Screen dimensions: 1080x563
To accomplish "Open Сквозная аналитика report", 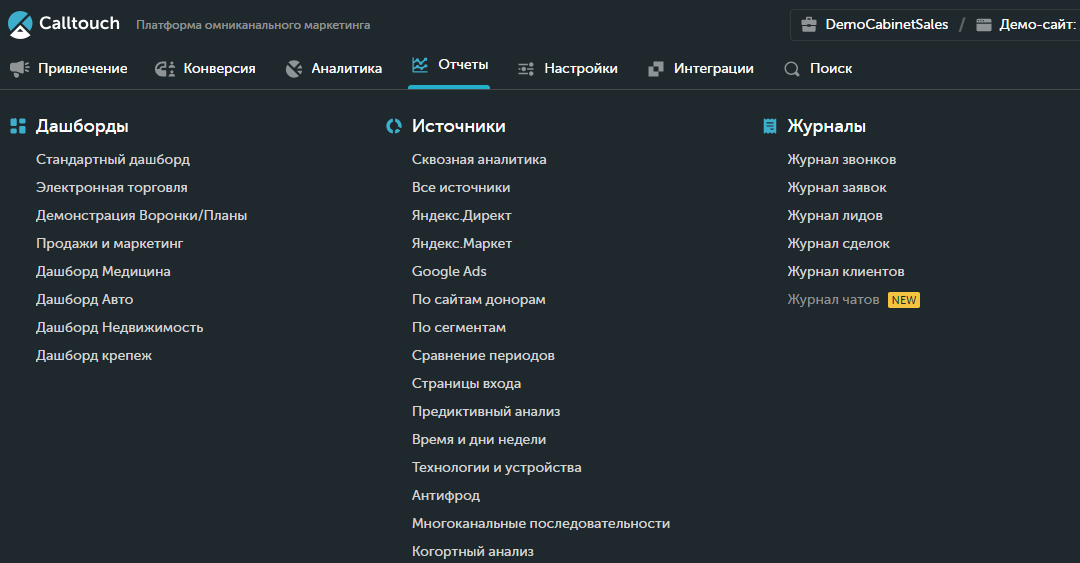I will tap(479, 159).
